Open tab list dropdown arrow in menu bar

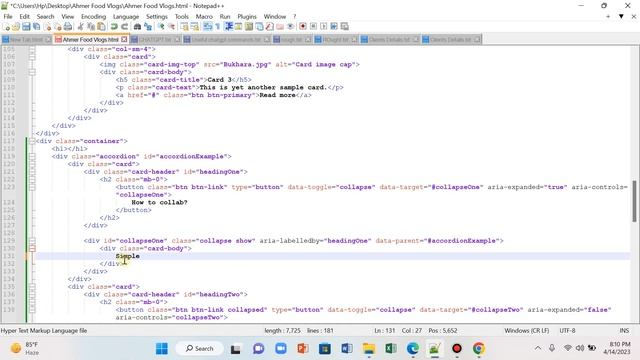pos(621,16)
